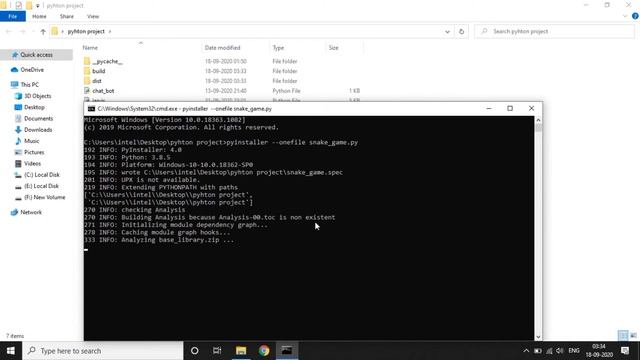Select (F:) New Volume drive
Image resolution: width=640 pixels, height=360 pixels.
click(44, 197)
